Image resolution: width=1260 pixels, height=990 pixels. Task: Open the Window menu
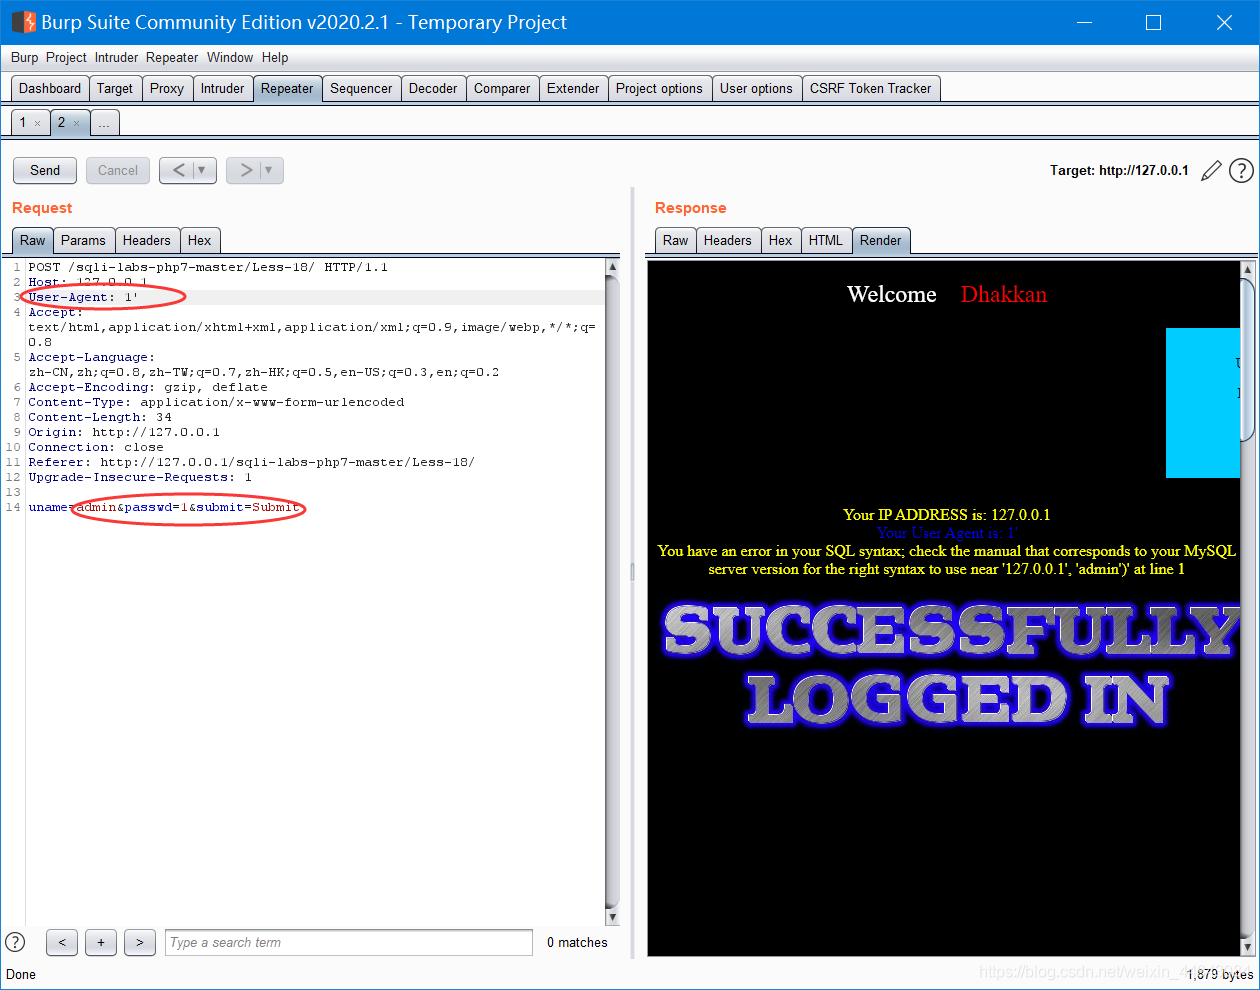click(230, 57)
